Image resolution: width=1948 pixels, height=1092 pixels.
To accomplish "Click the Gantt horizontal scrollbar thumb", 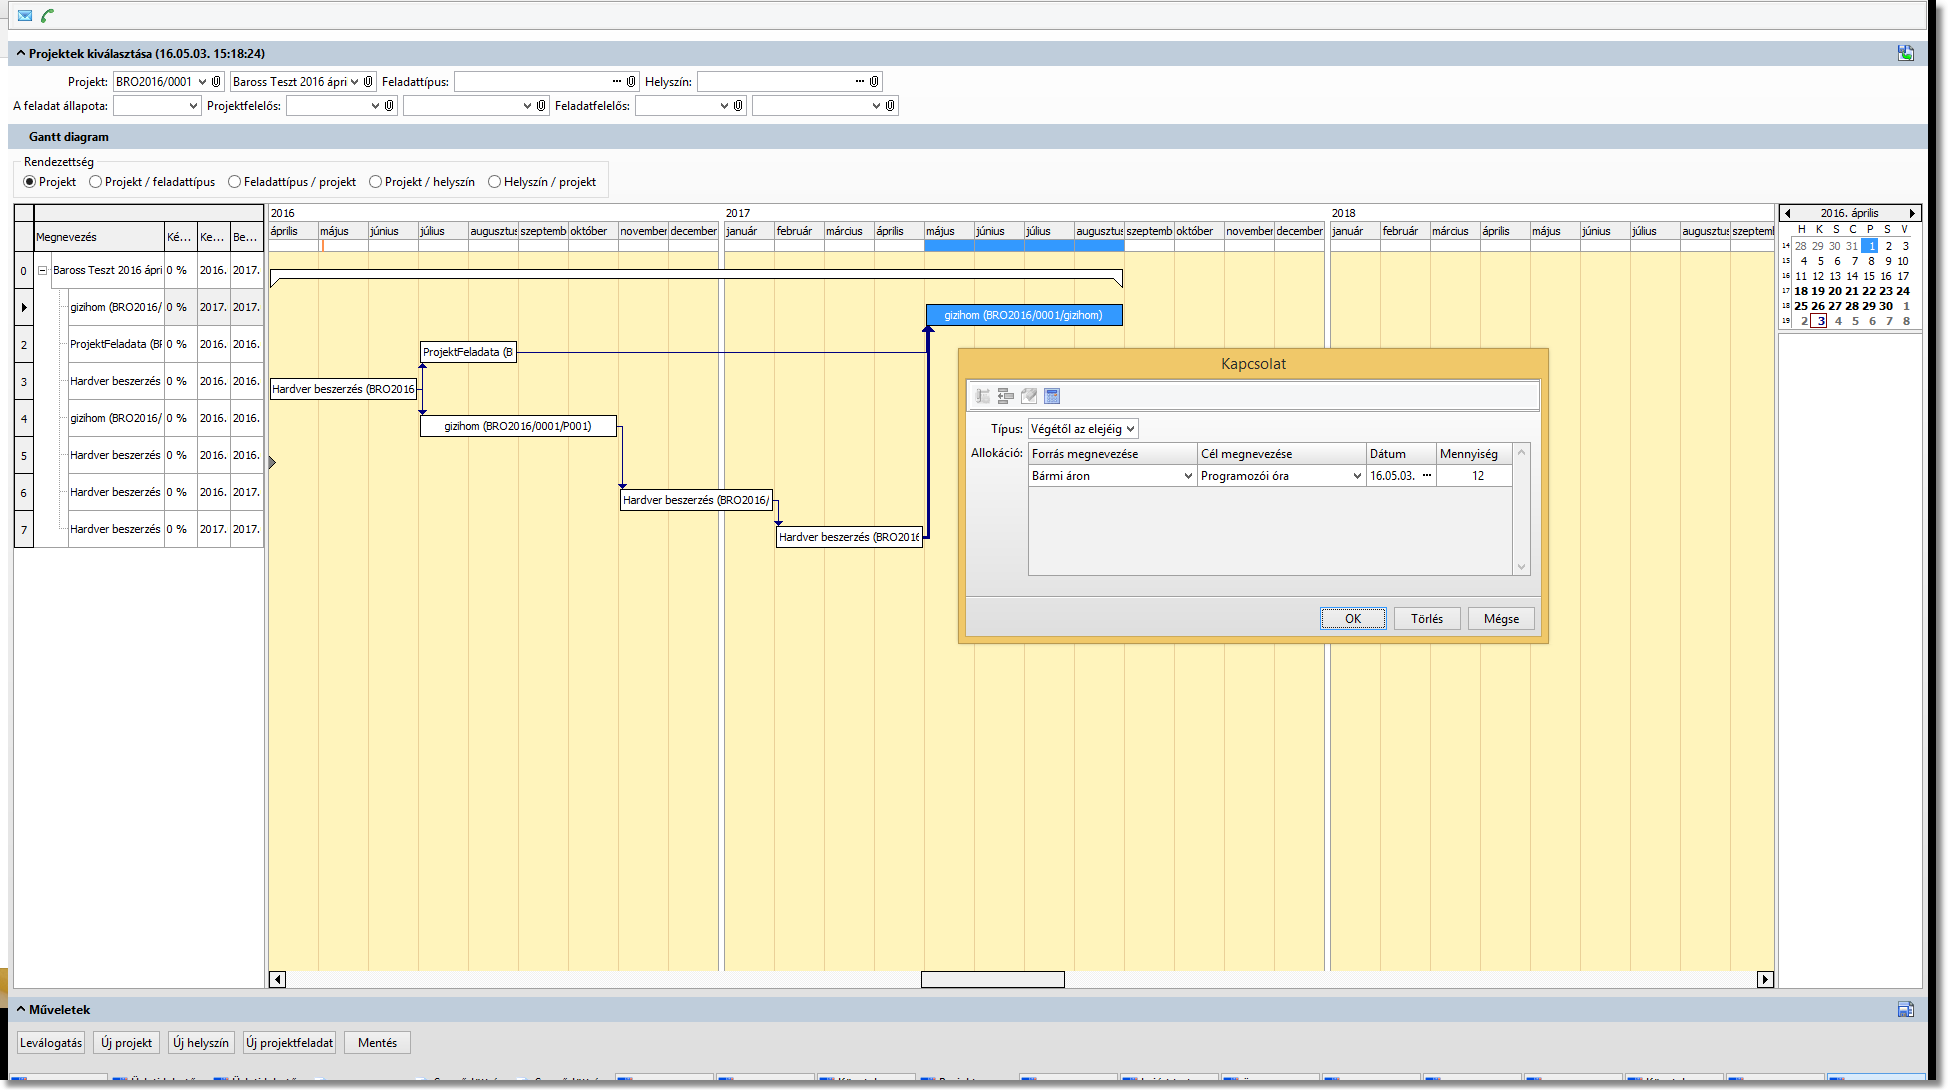I will click(x=992, y=979).
